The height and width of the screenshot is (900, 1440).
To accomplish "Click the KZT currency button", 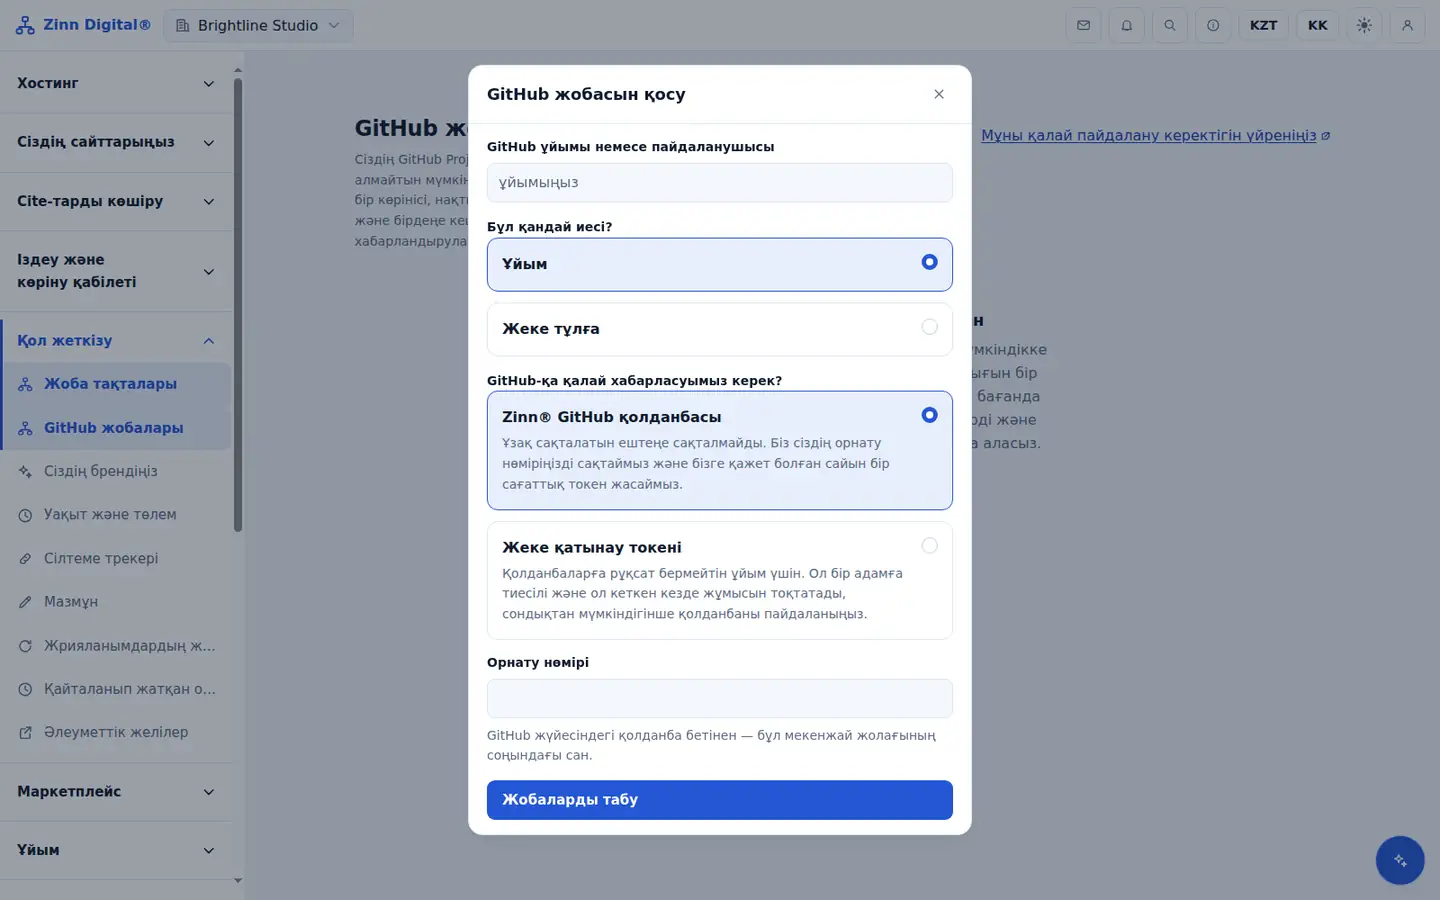I will point(1263,25).
